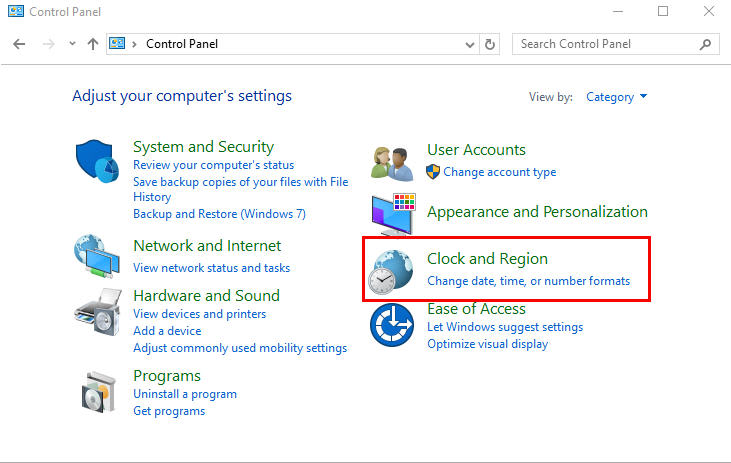
Task: Expand the address bar history dropdown
Action: (x=470, y=45)
